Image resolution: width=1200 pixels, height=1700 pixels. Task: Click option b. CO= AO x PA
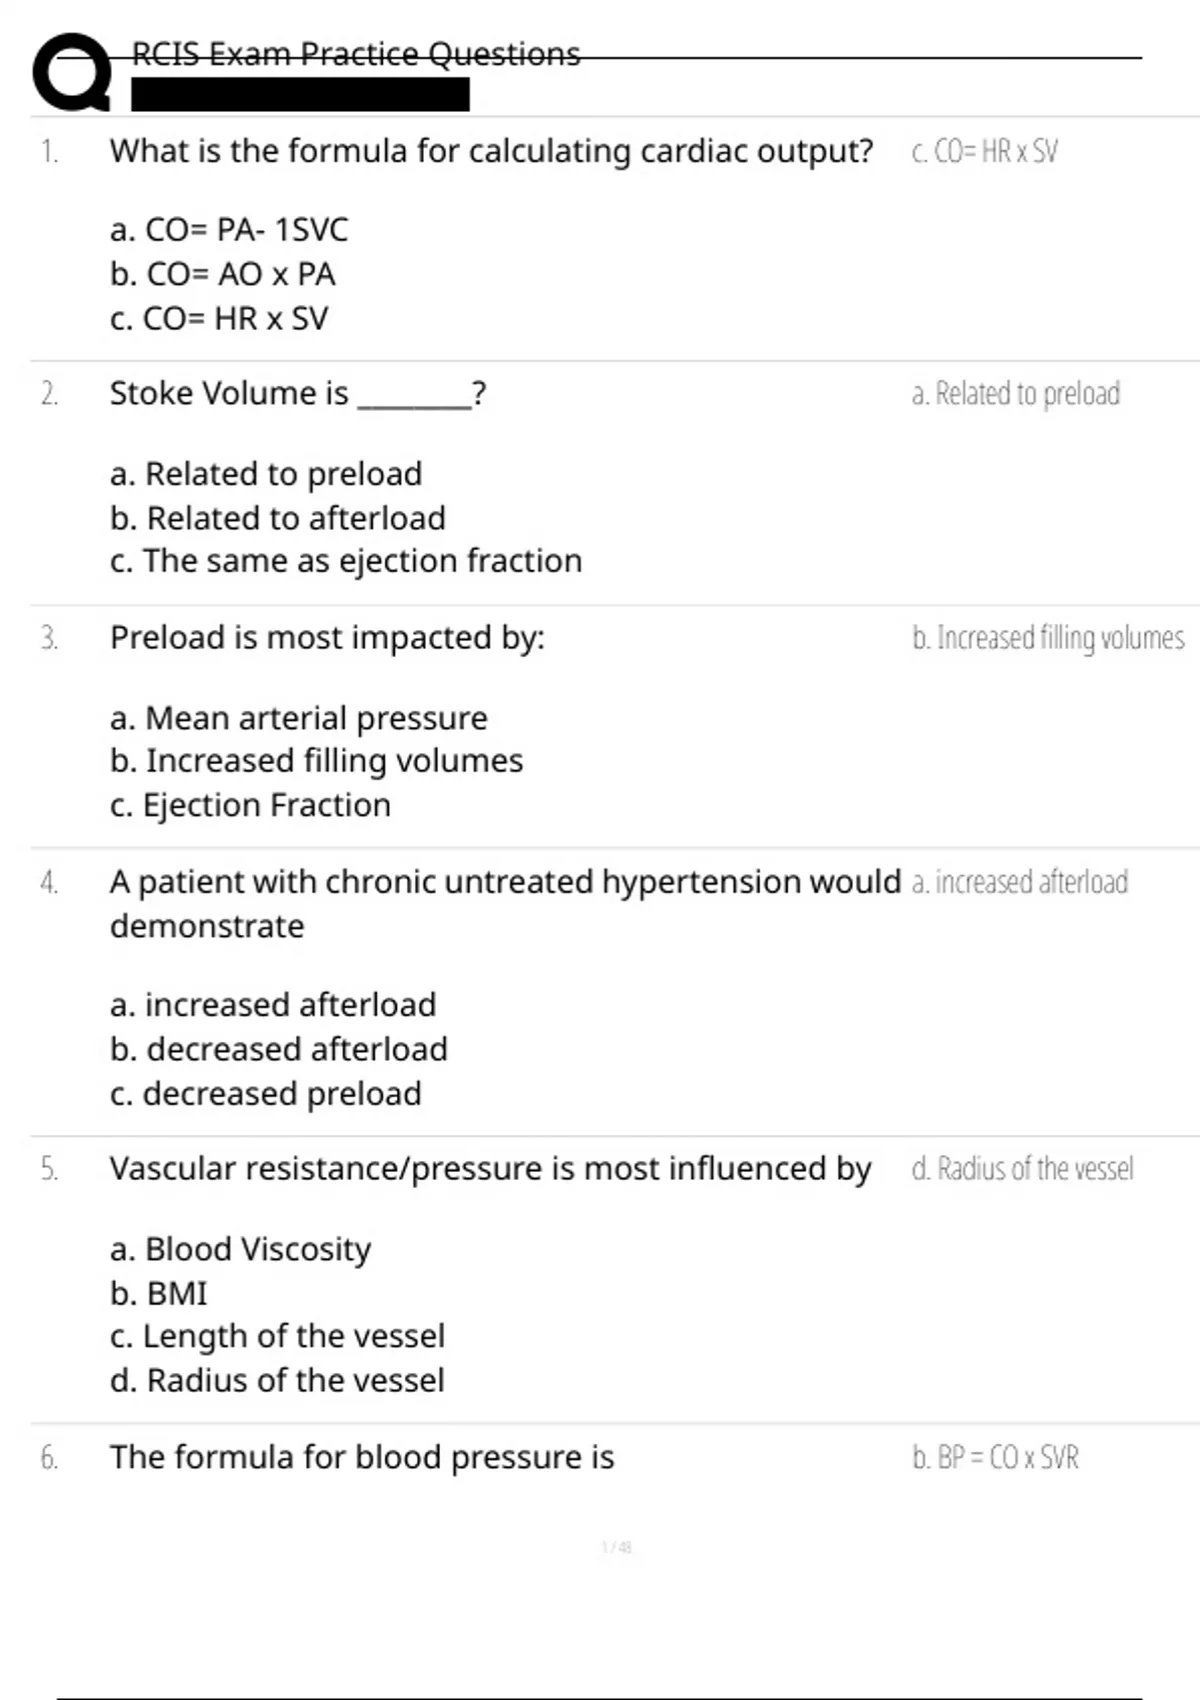[223, 274]
